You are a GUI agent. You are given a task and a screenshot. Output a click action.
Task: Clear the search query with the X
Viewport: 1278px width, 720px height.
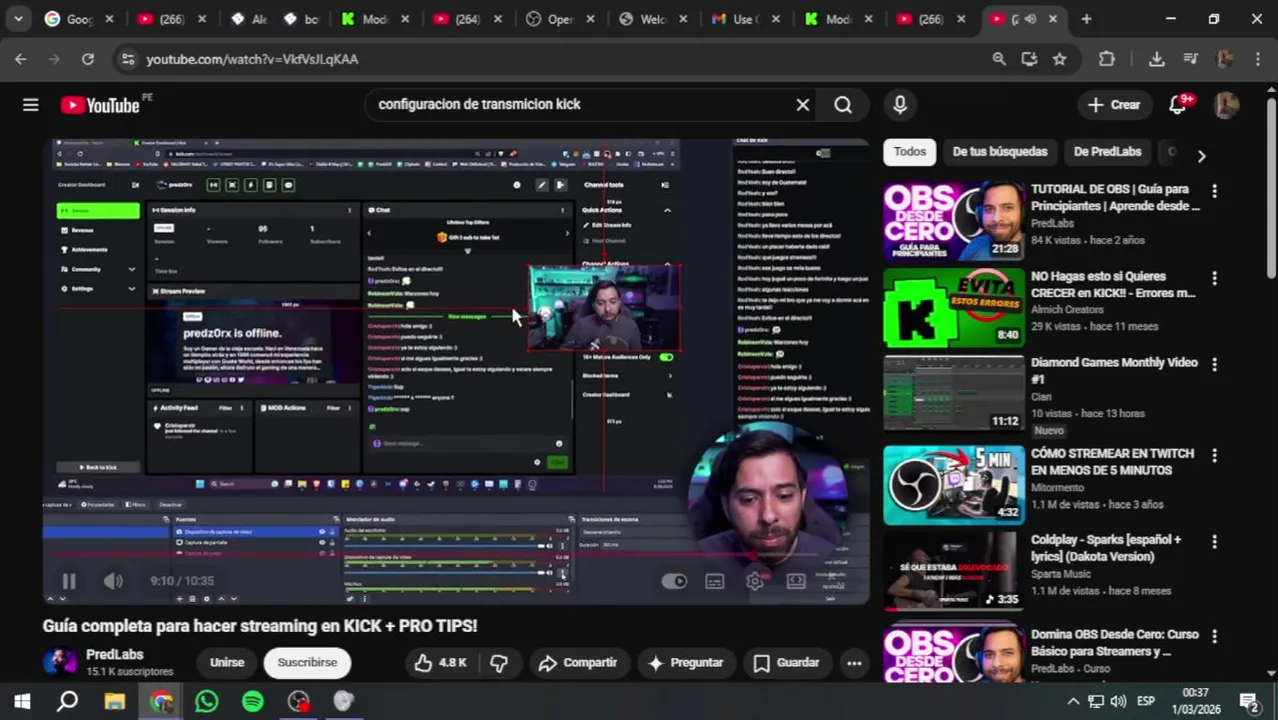(x=802, y=104)
